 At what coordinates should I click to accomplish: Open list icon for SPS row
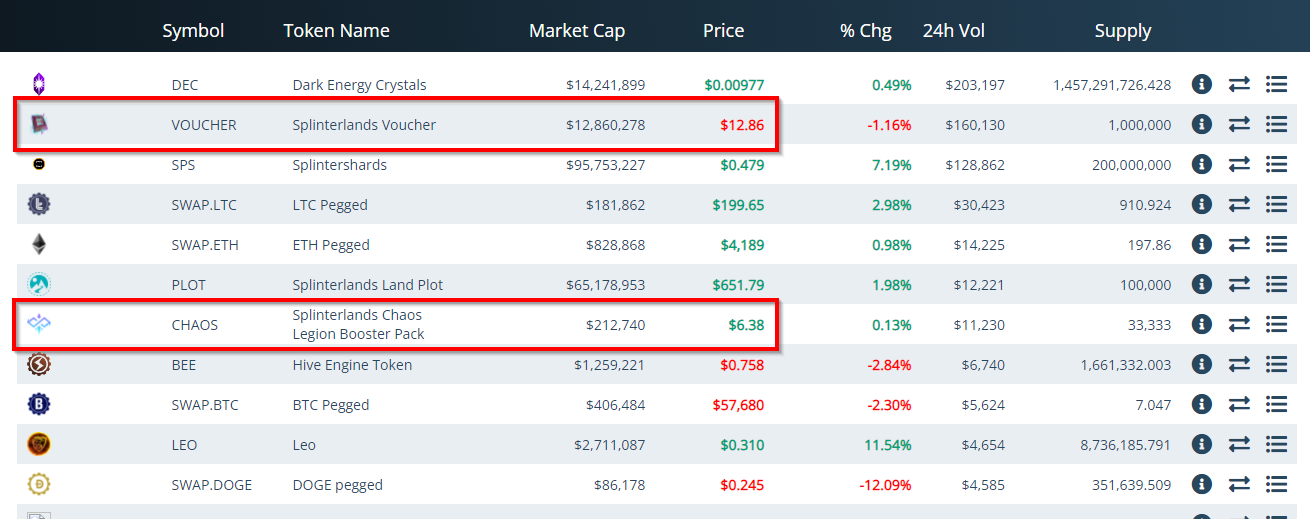[1276, 164]
